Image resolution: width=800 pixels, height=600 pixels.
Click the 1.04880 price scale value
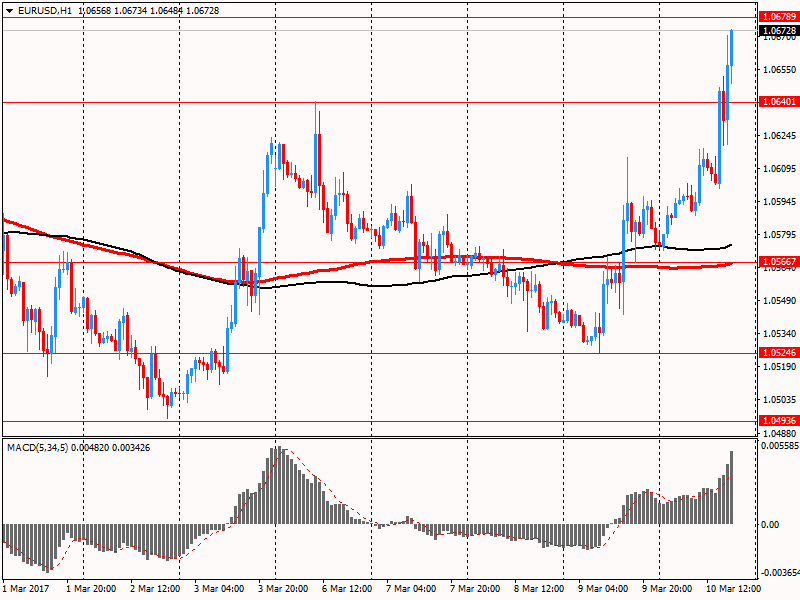point(780,434)
